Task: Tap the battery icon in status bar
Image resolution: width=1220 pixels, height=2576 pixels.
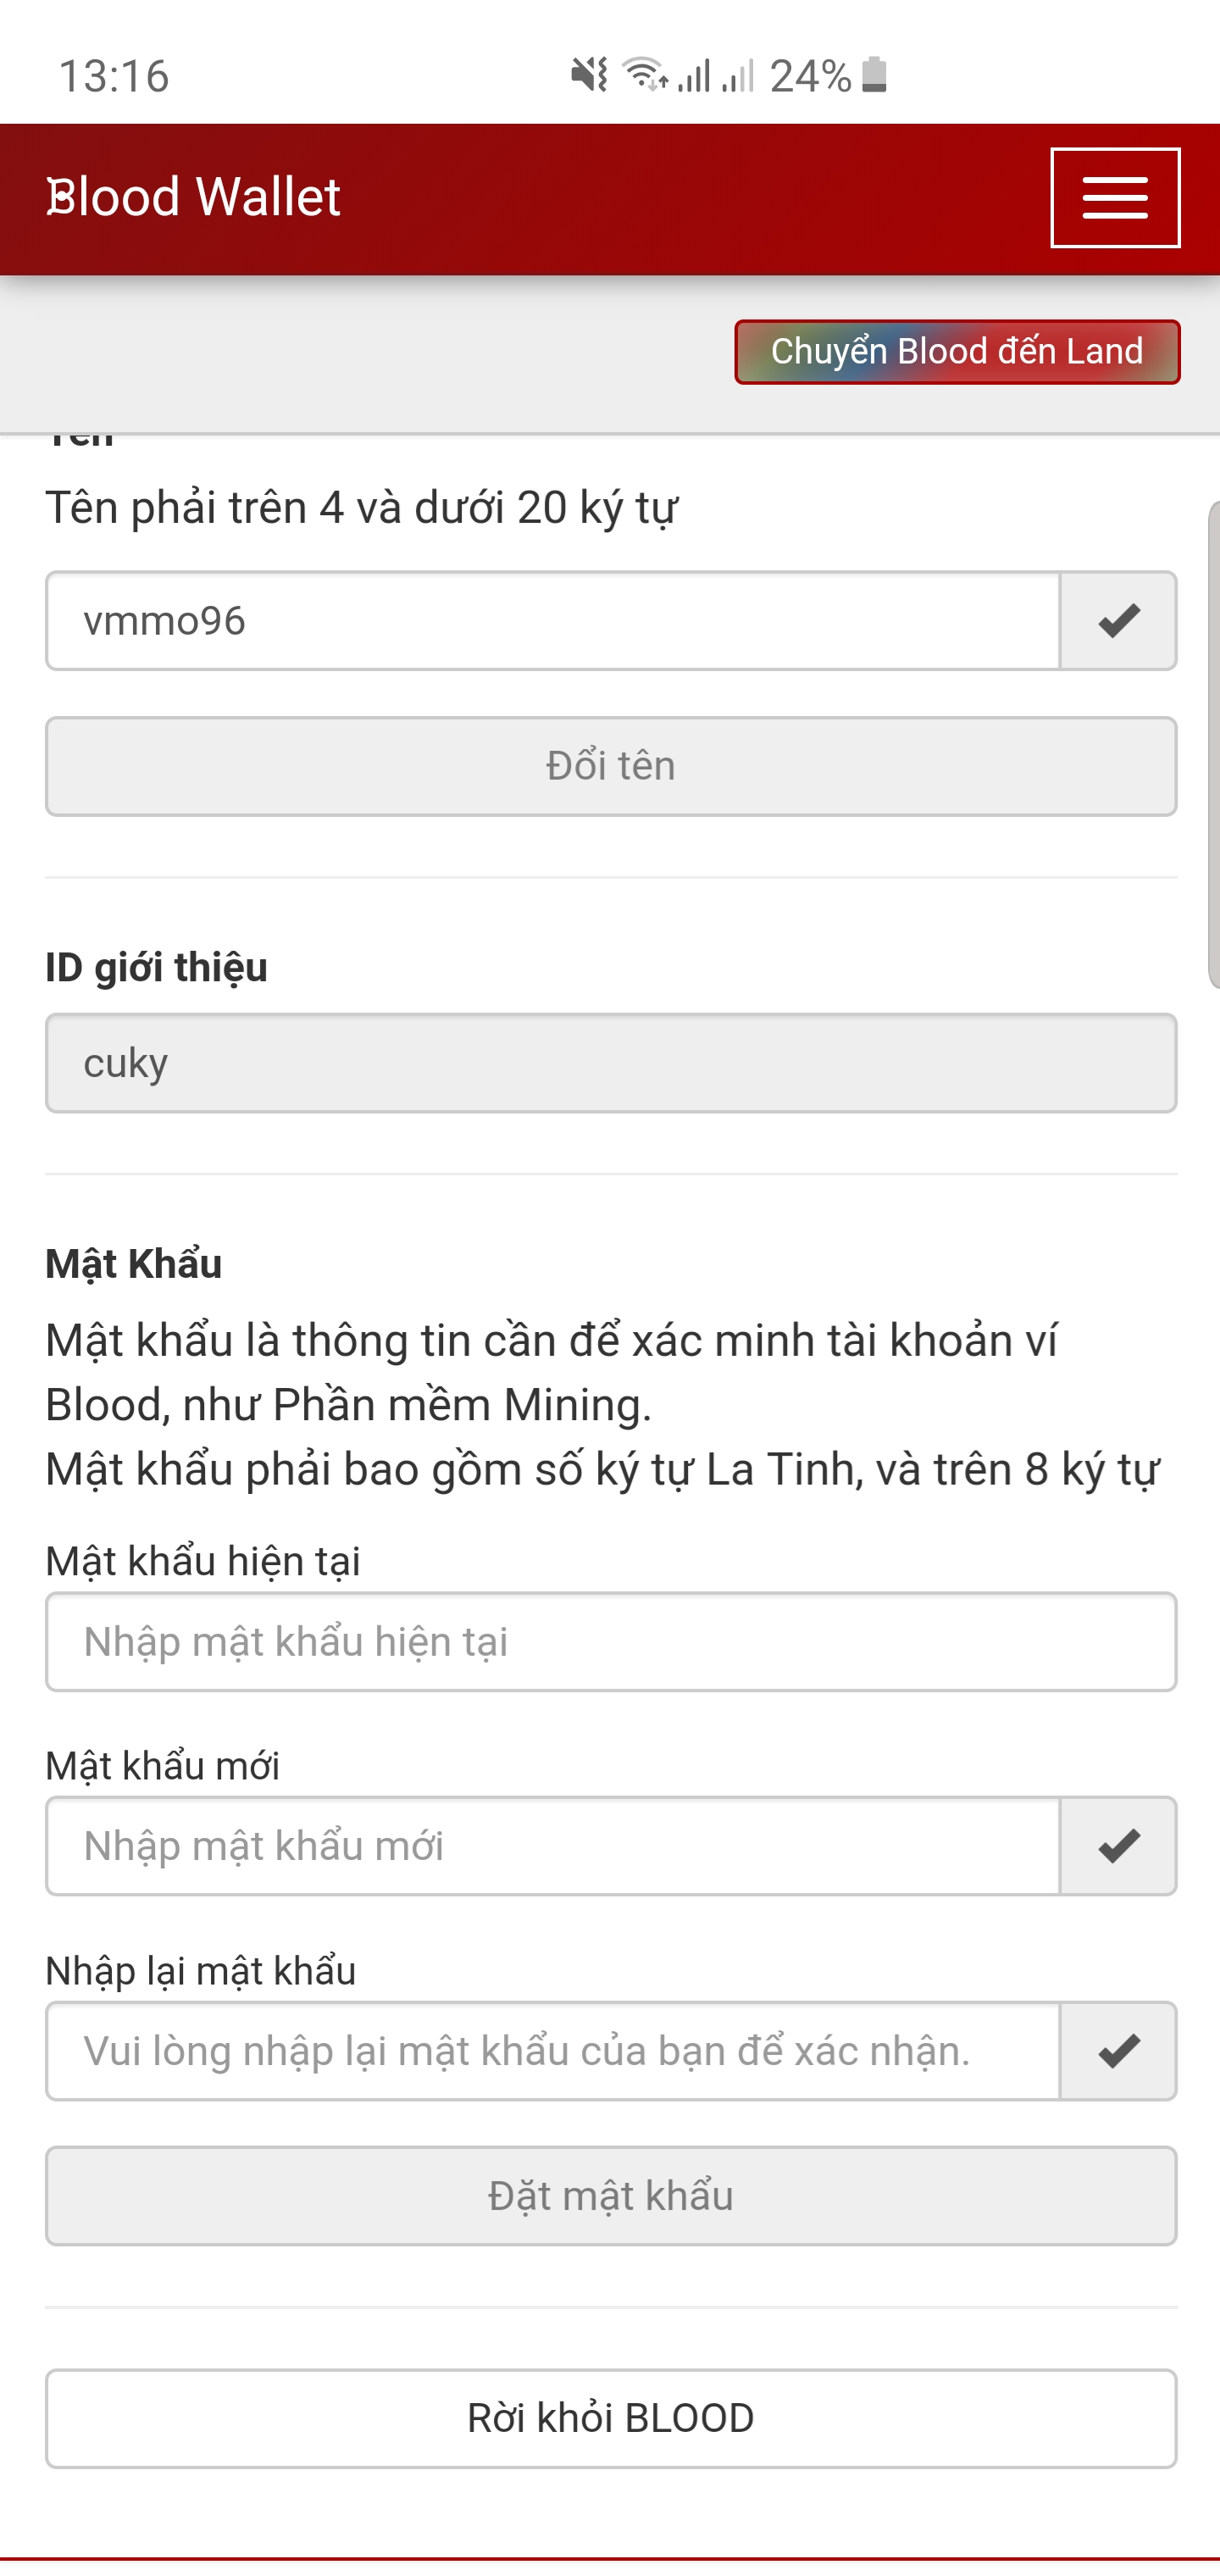Action: pyautogui.click(x=874, y=75)
